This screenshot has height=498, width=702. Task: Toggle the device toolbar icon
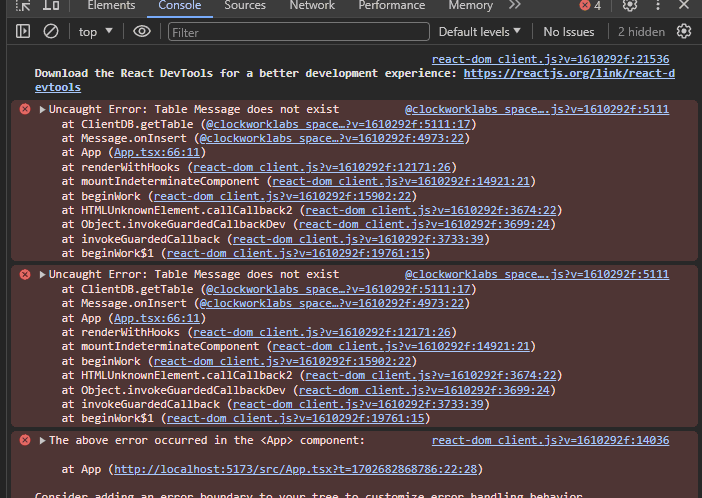51,6
